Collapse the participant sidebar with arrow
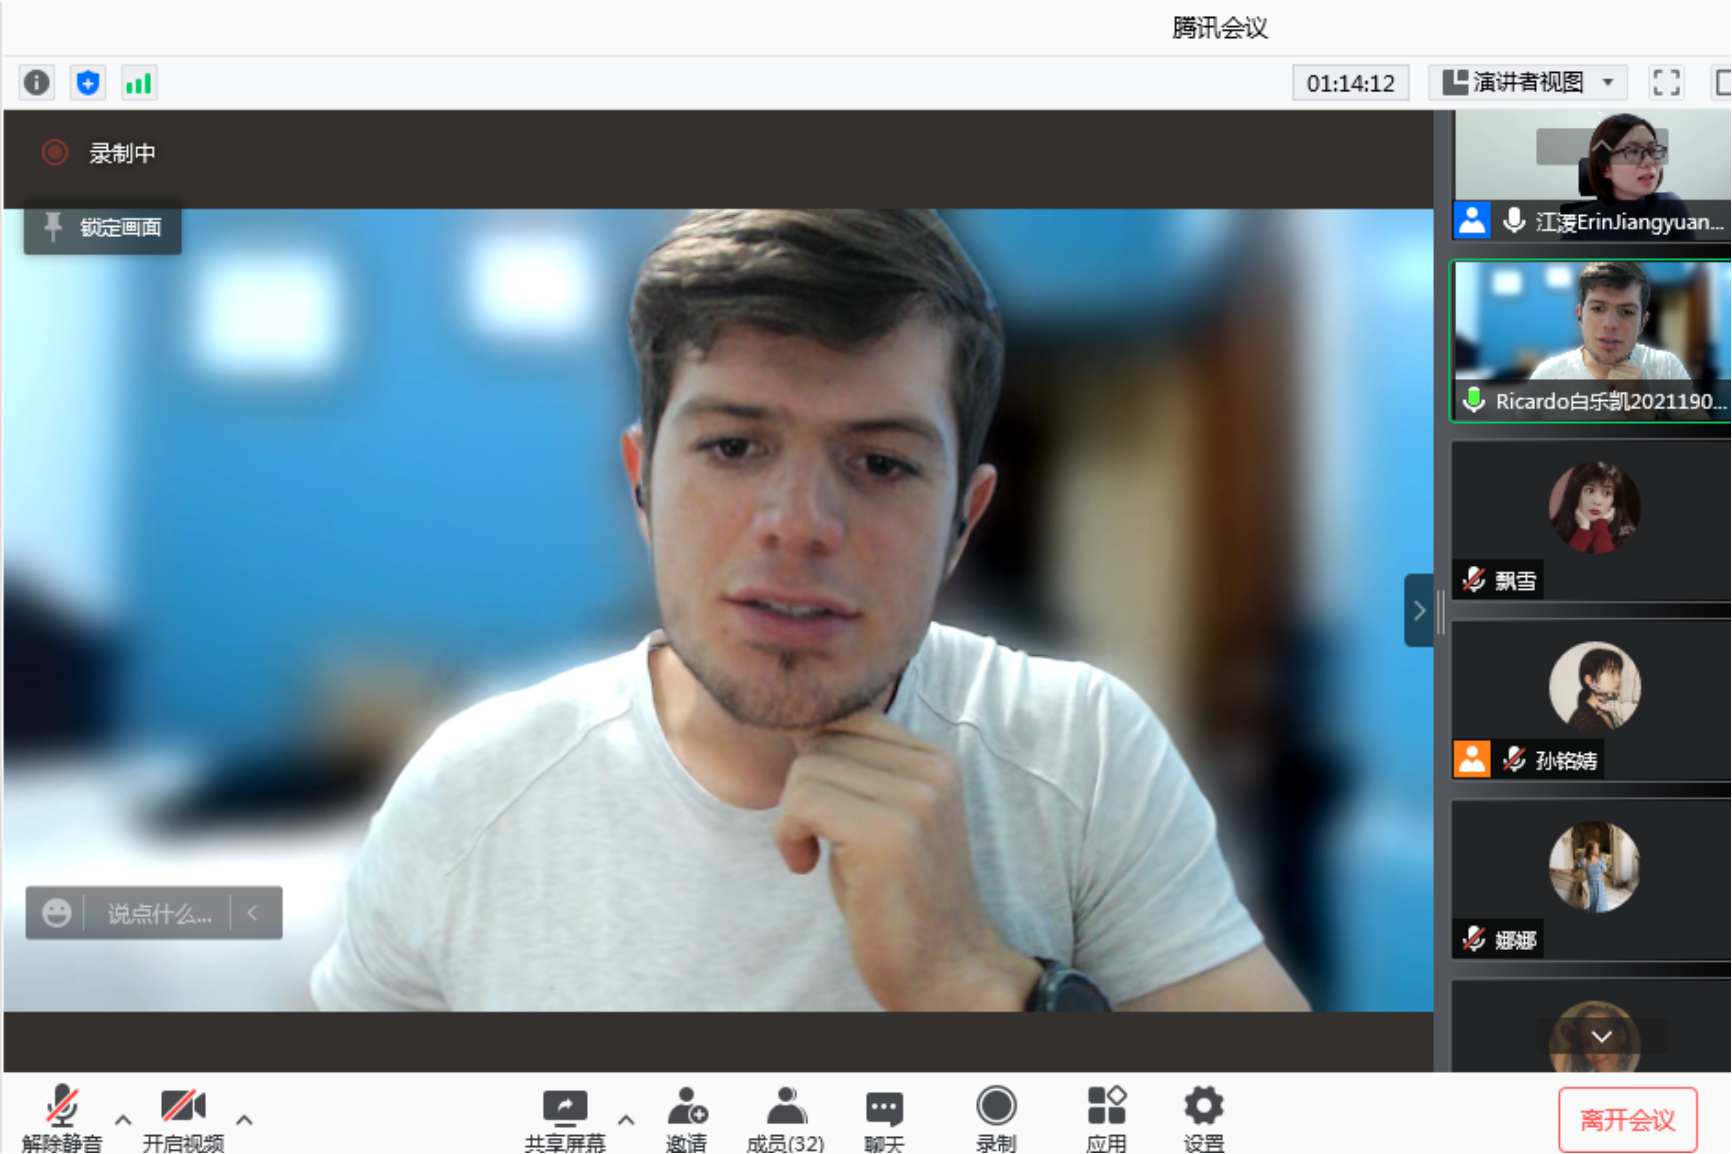The height and width of the screenshot is (1154, 1732). point(1418,610)
